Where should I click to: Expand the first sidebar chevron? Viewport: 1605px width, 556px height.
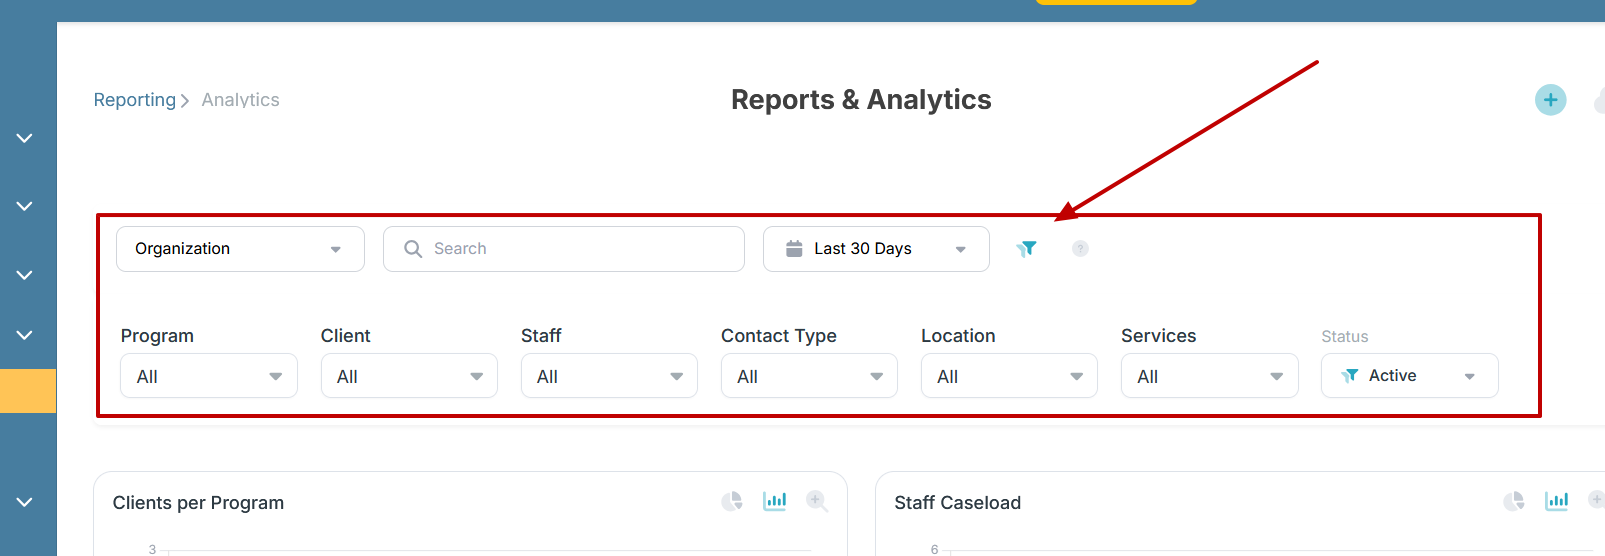tap(25, 138)
